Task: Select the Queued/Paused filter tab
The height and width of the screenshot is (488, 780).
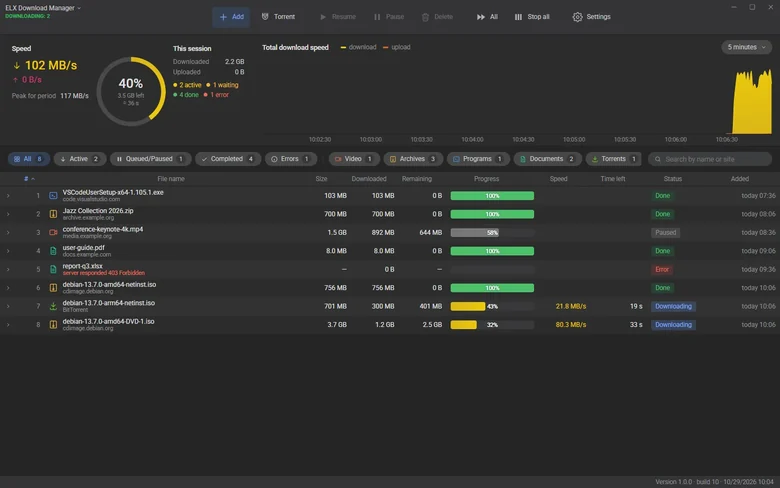Action: [150, 159]
